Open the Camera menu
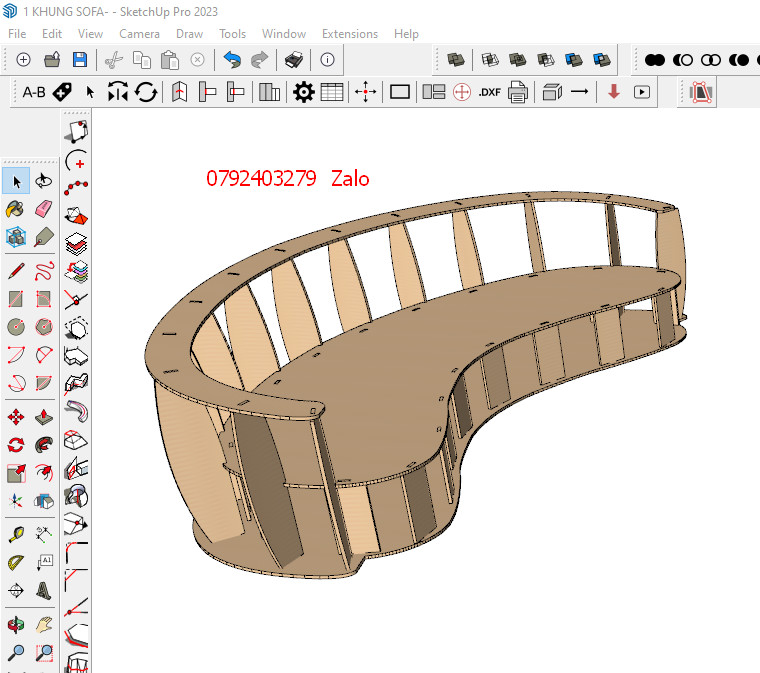 pos(139,33)
